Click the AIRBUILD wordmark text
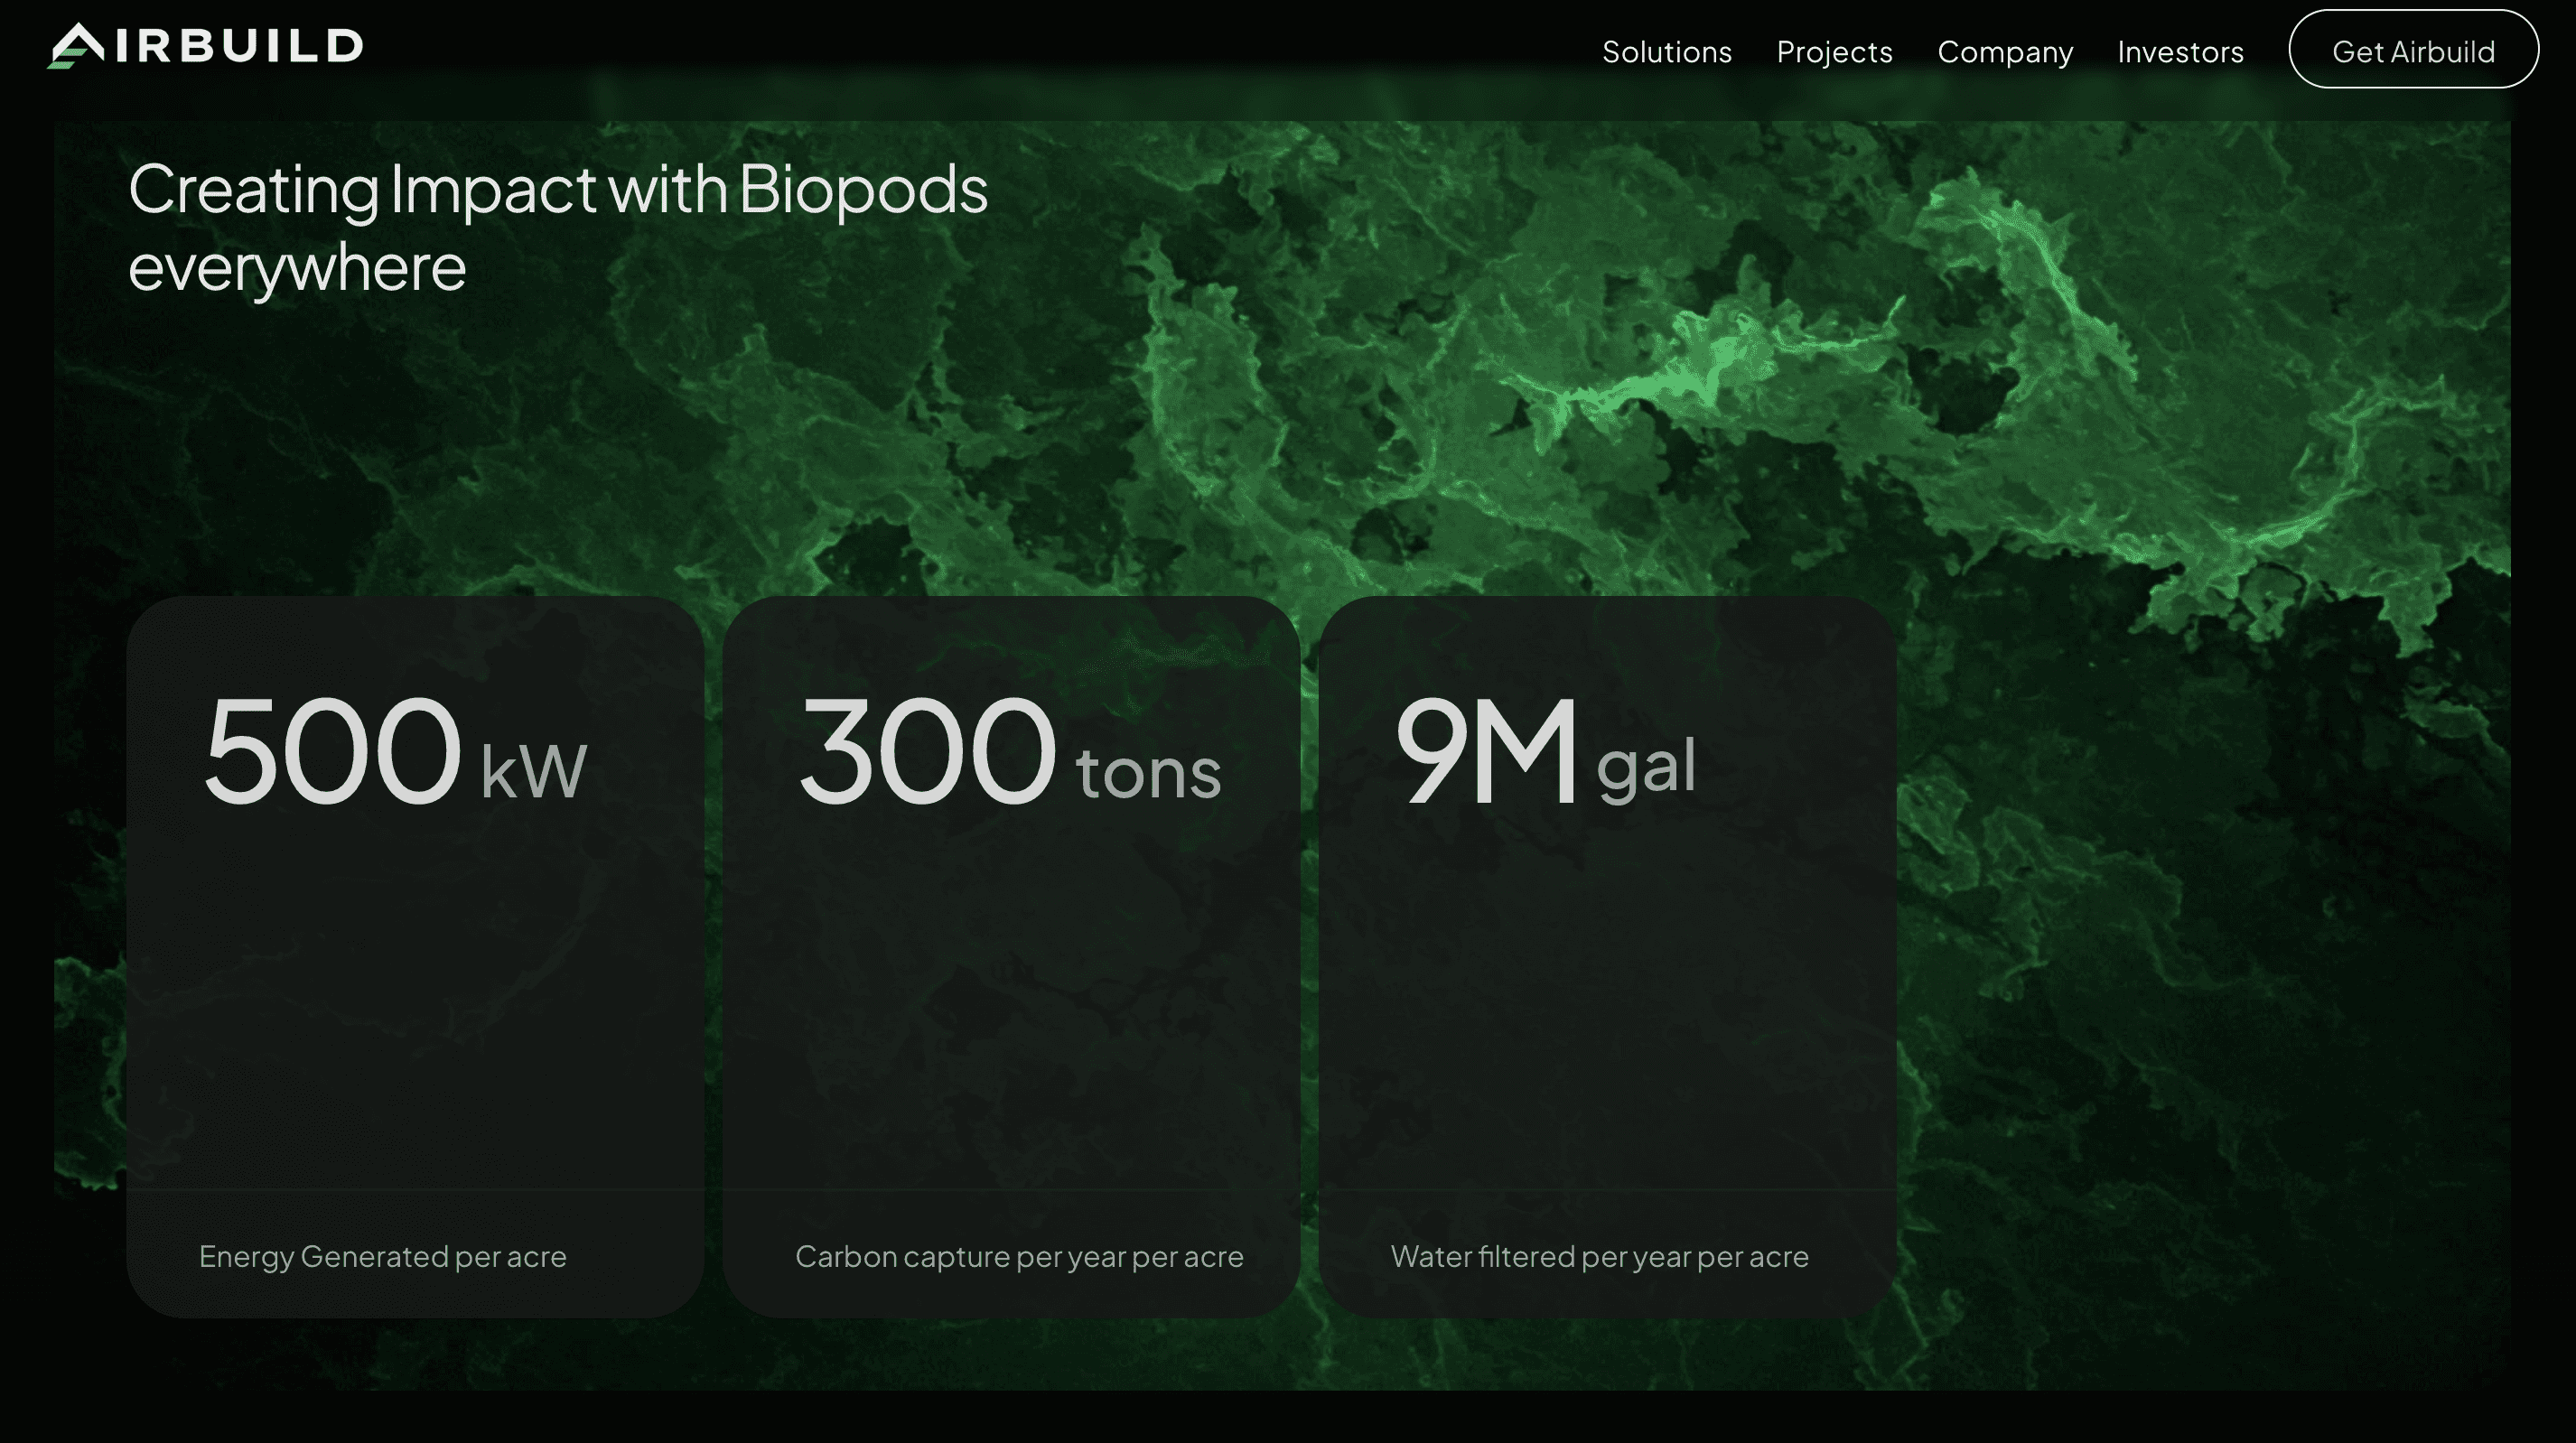2576x1443 pixels. click(240, 46)
